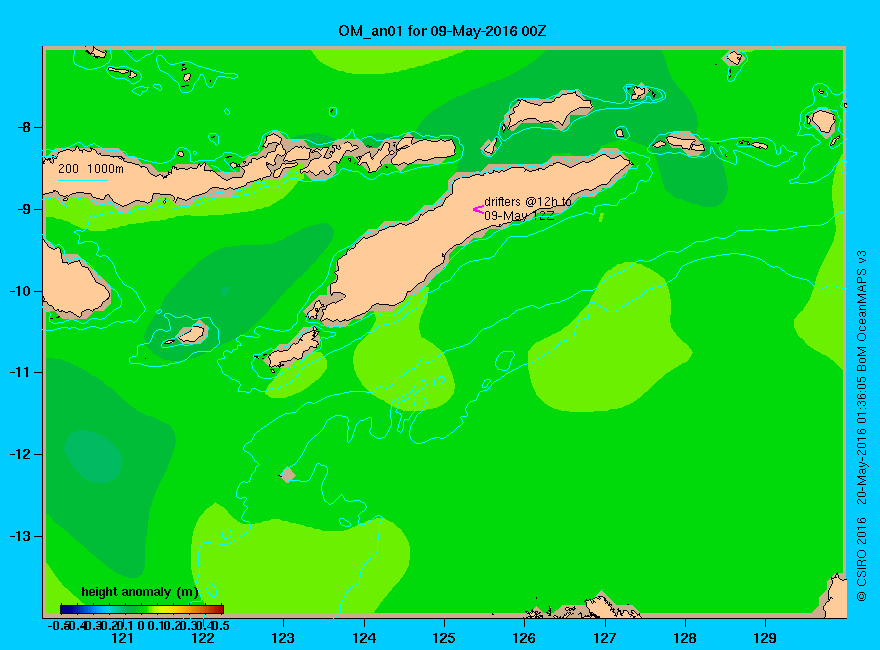Click the '© CSIRO 2016' copyright text

coord(861,559)
